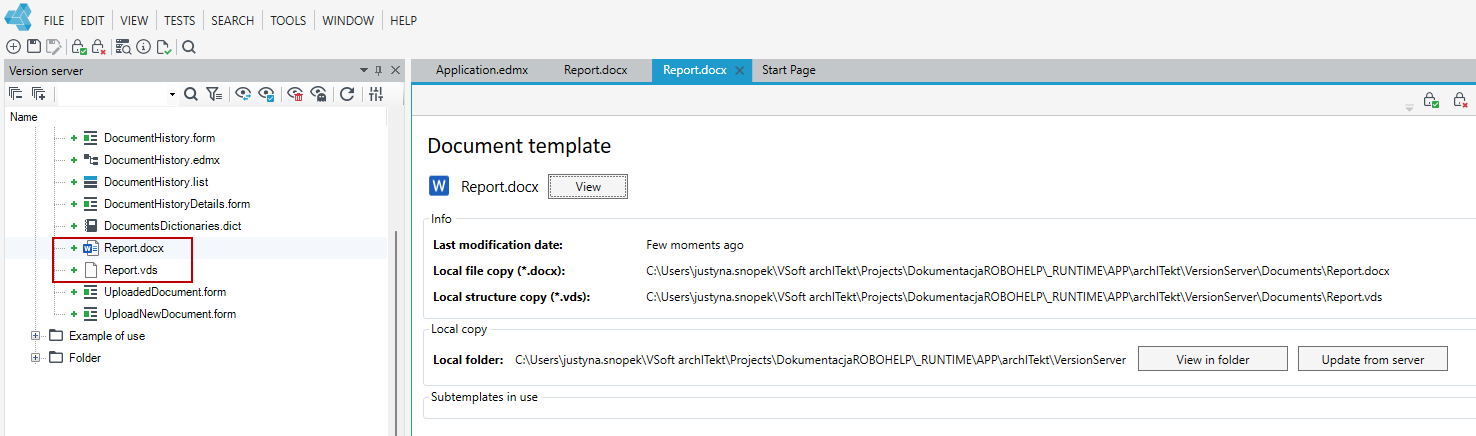Image resolution: width=1476 pixels, height=436 pixels.
Task: Click the archITekt application logo
Action: point(18,19)
